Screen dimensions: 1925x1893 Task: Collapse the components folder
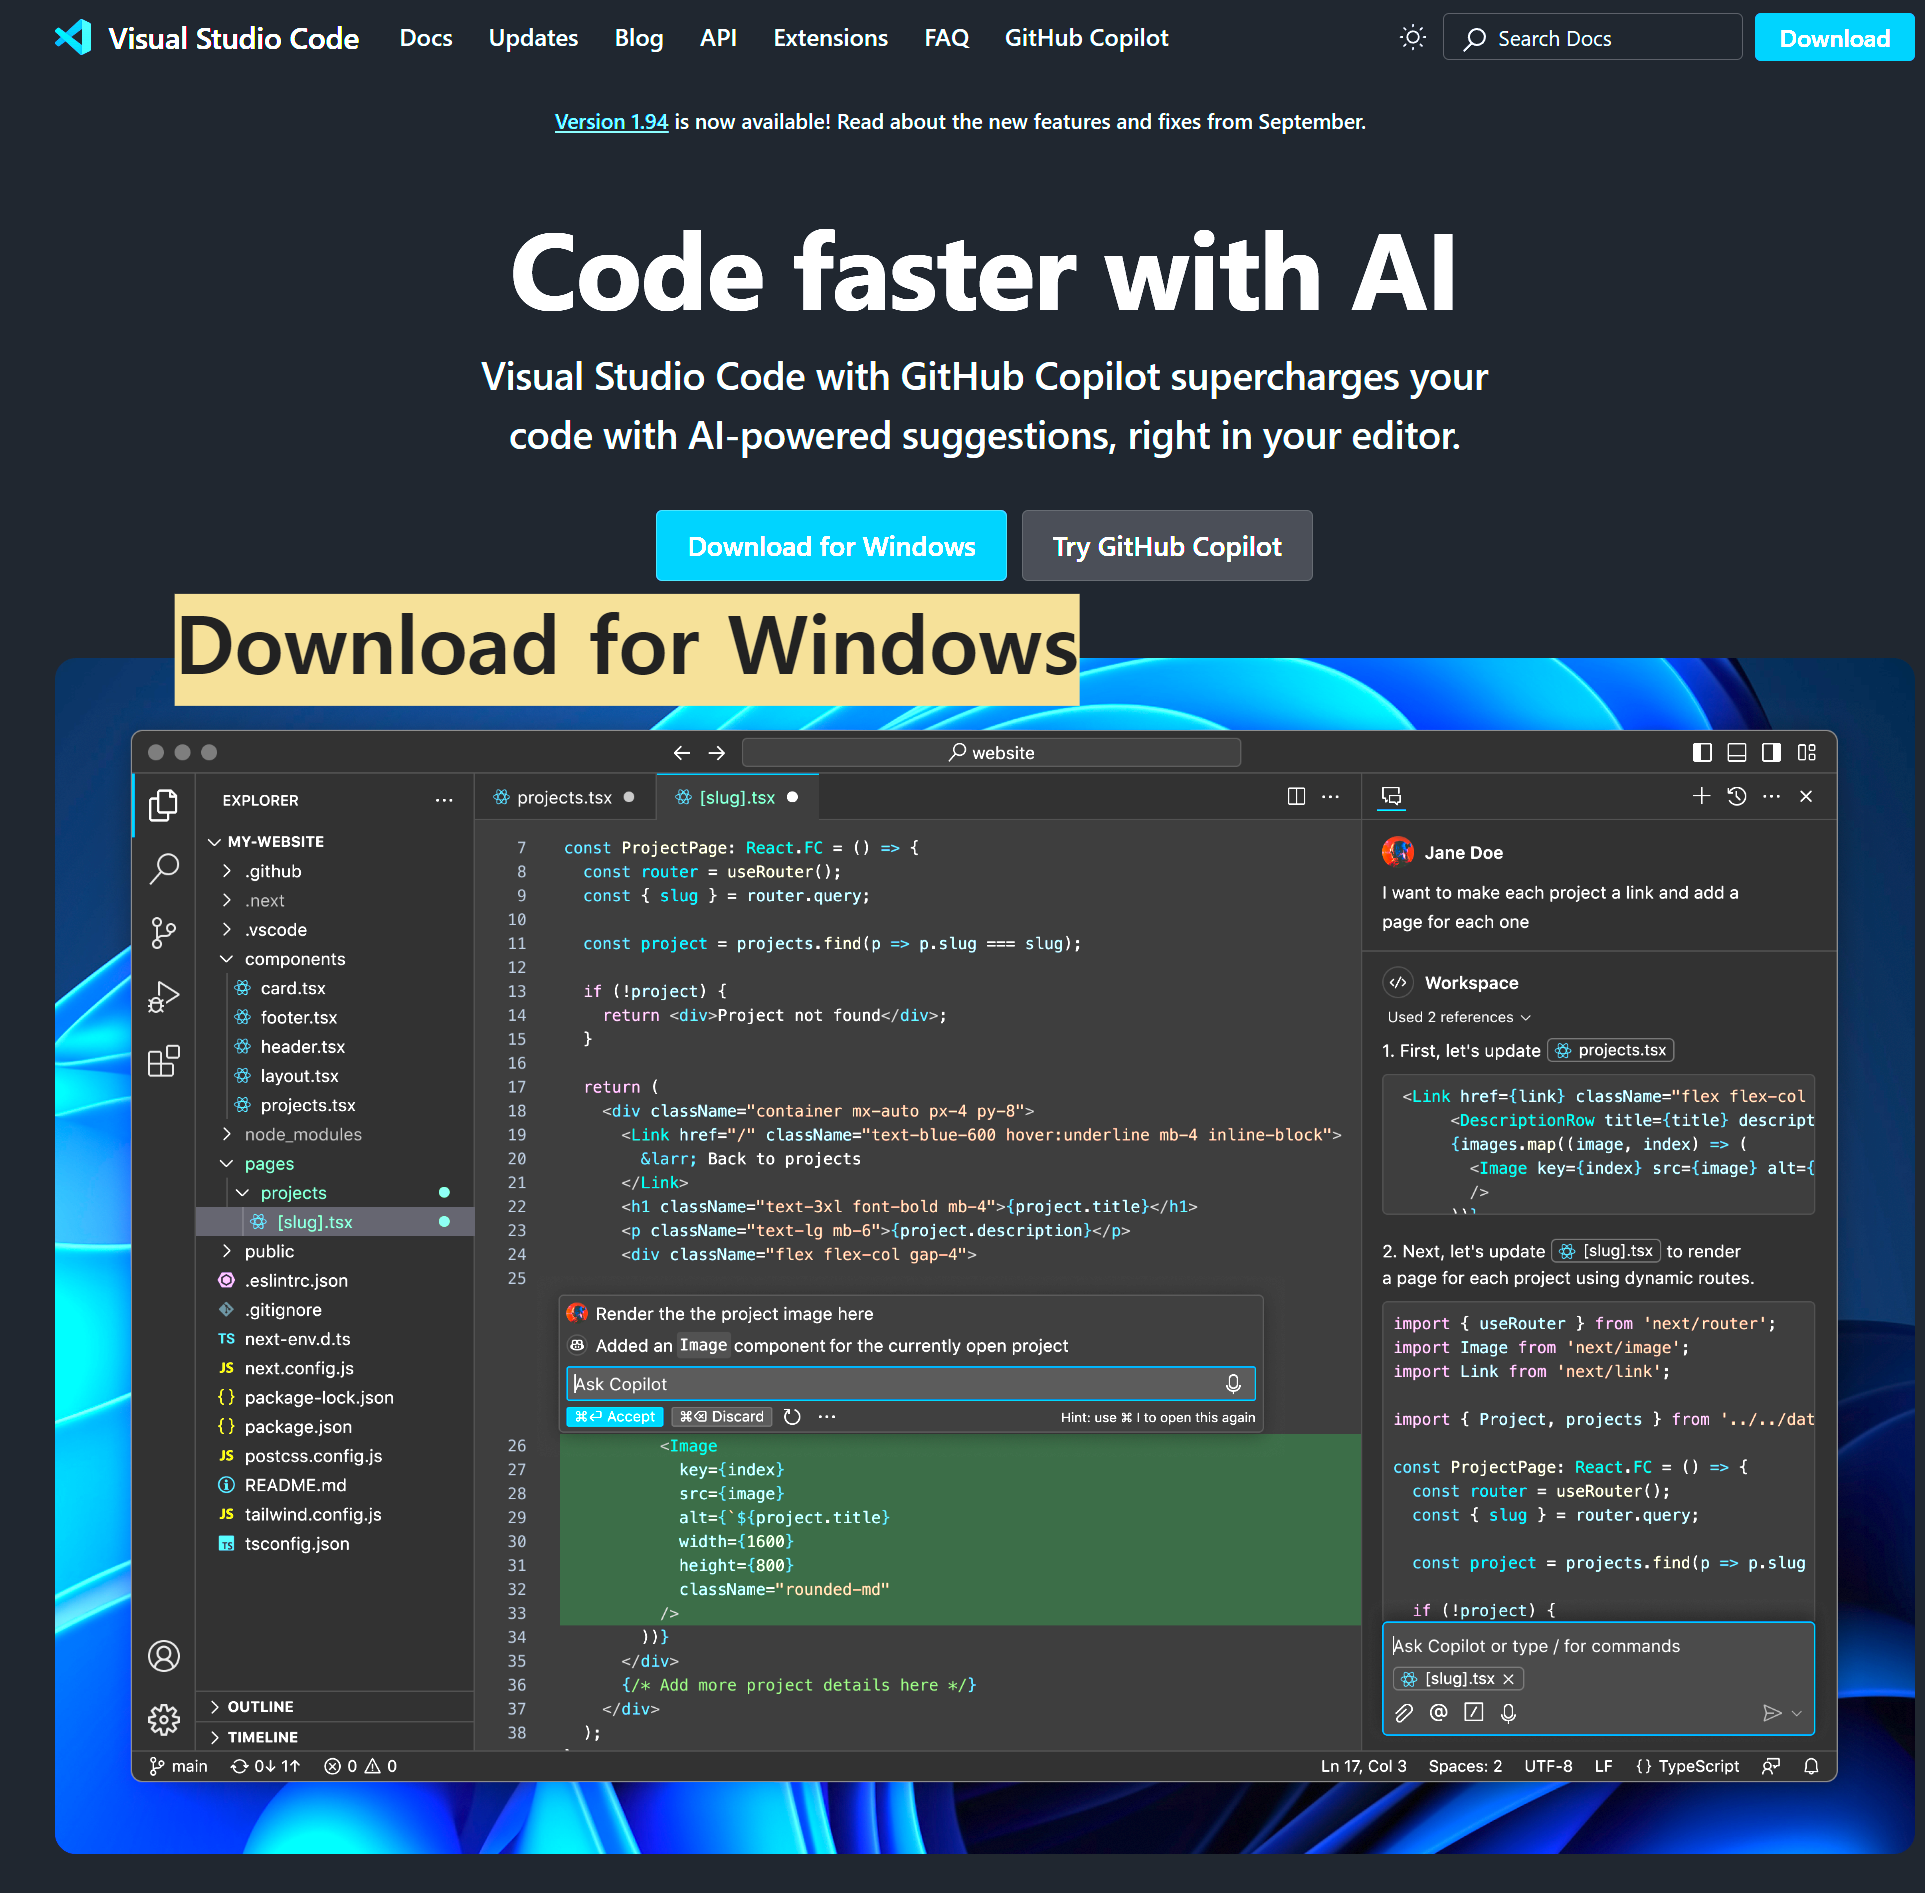pyautogui.click(x=294, y=959)
